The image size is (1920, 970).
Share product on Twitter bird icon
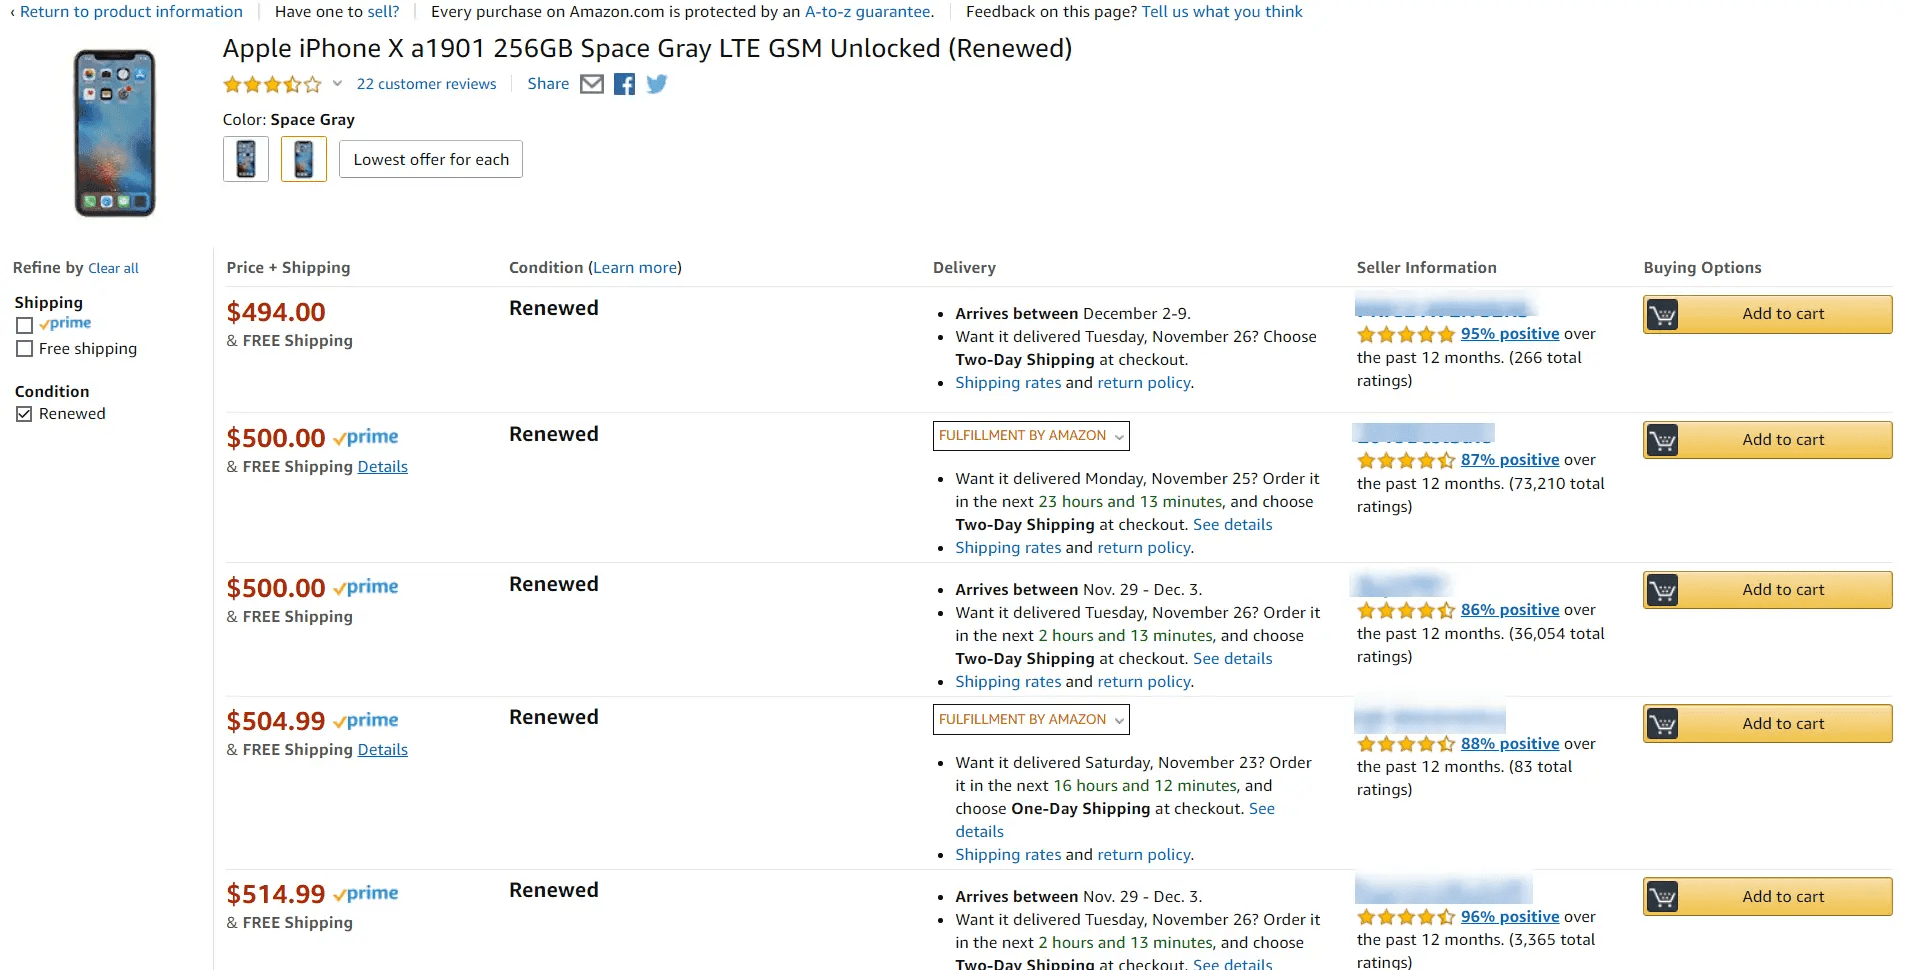656,84
